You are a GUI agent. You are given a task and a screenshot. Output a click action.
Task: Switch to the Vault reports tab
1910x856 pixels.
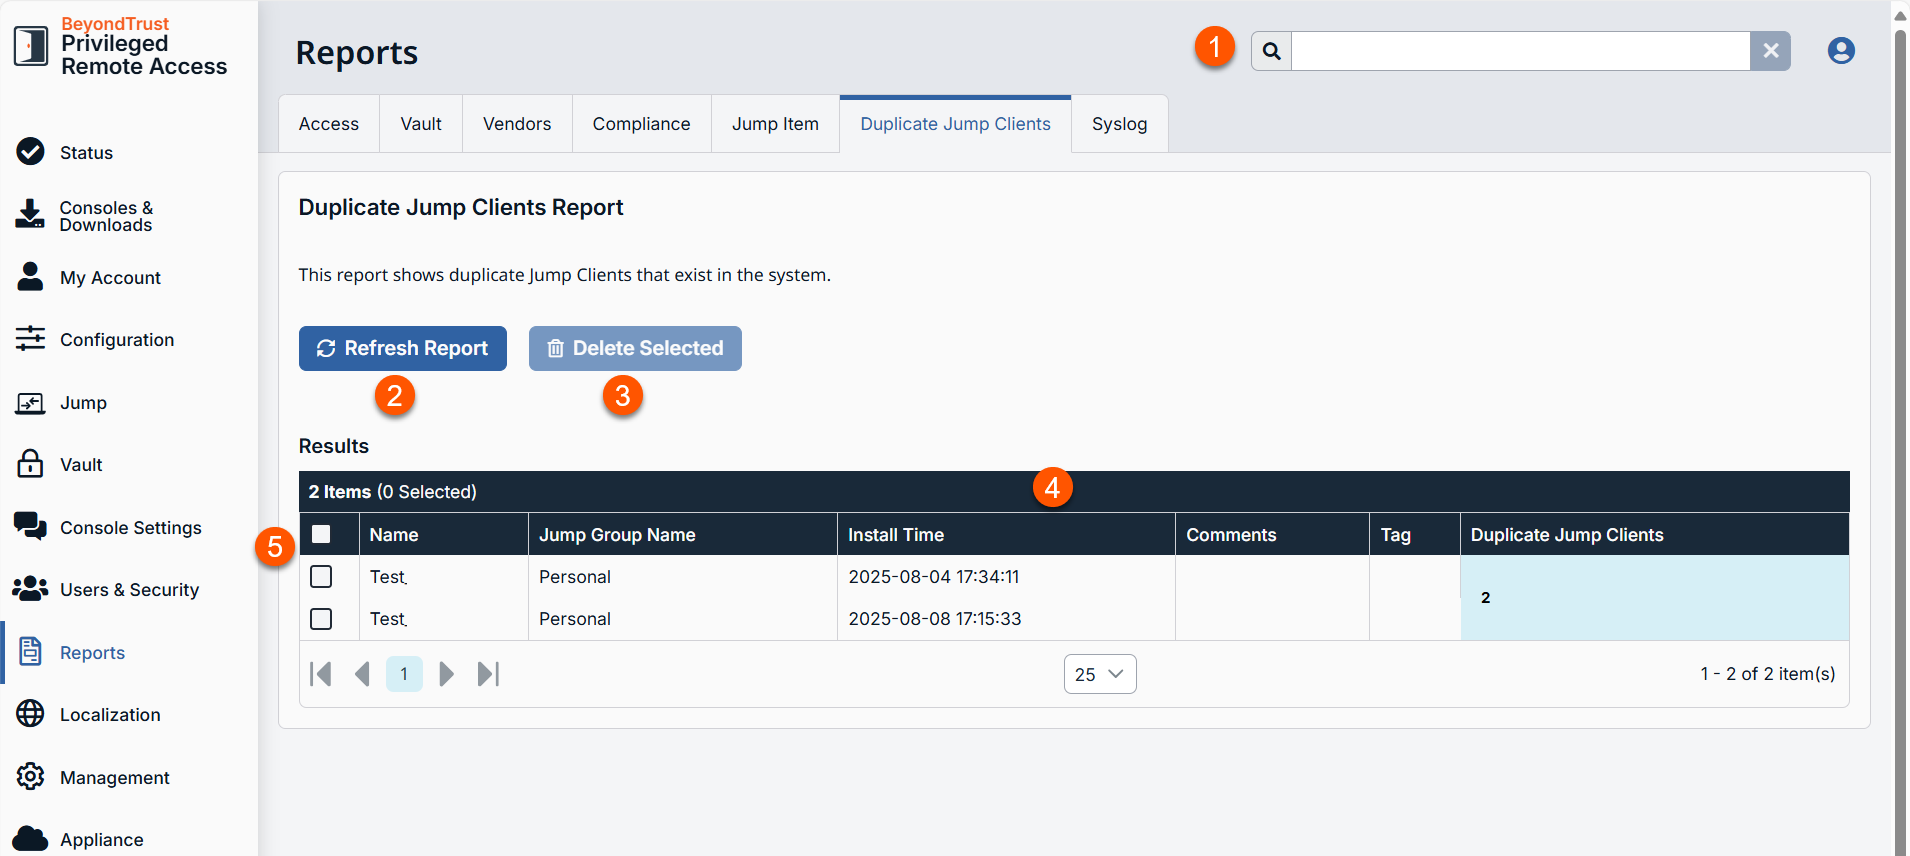point(421,124)
